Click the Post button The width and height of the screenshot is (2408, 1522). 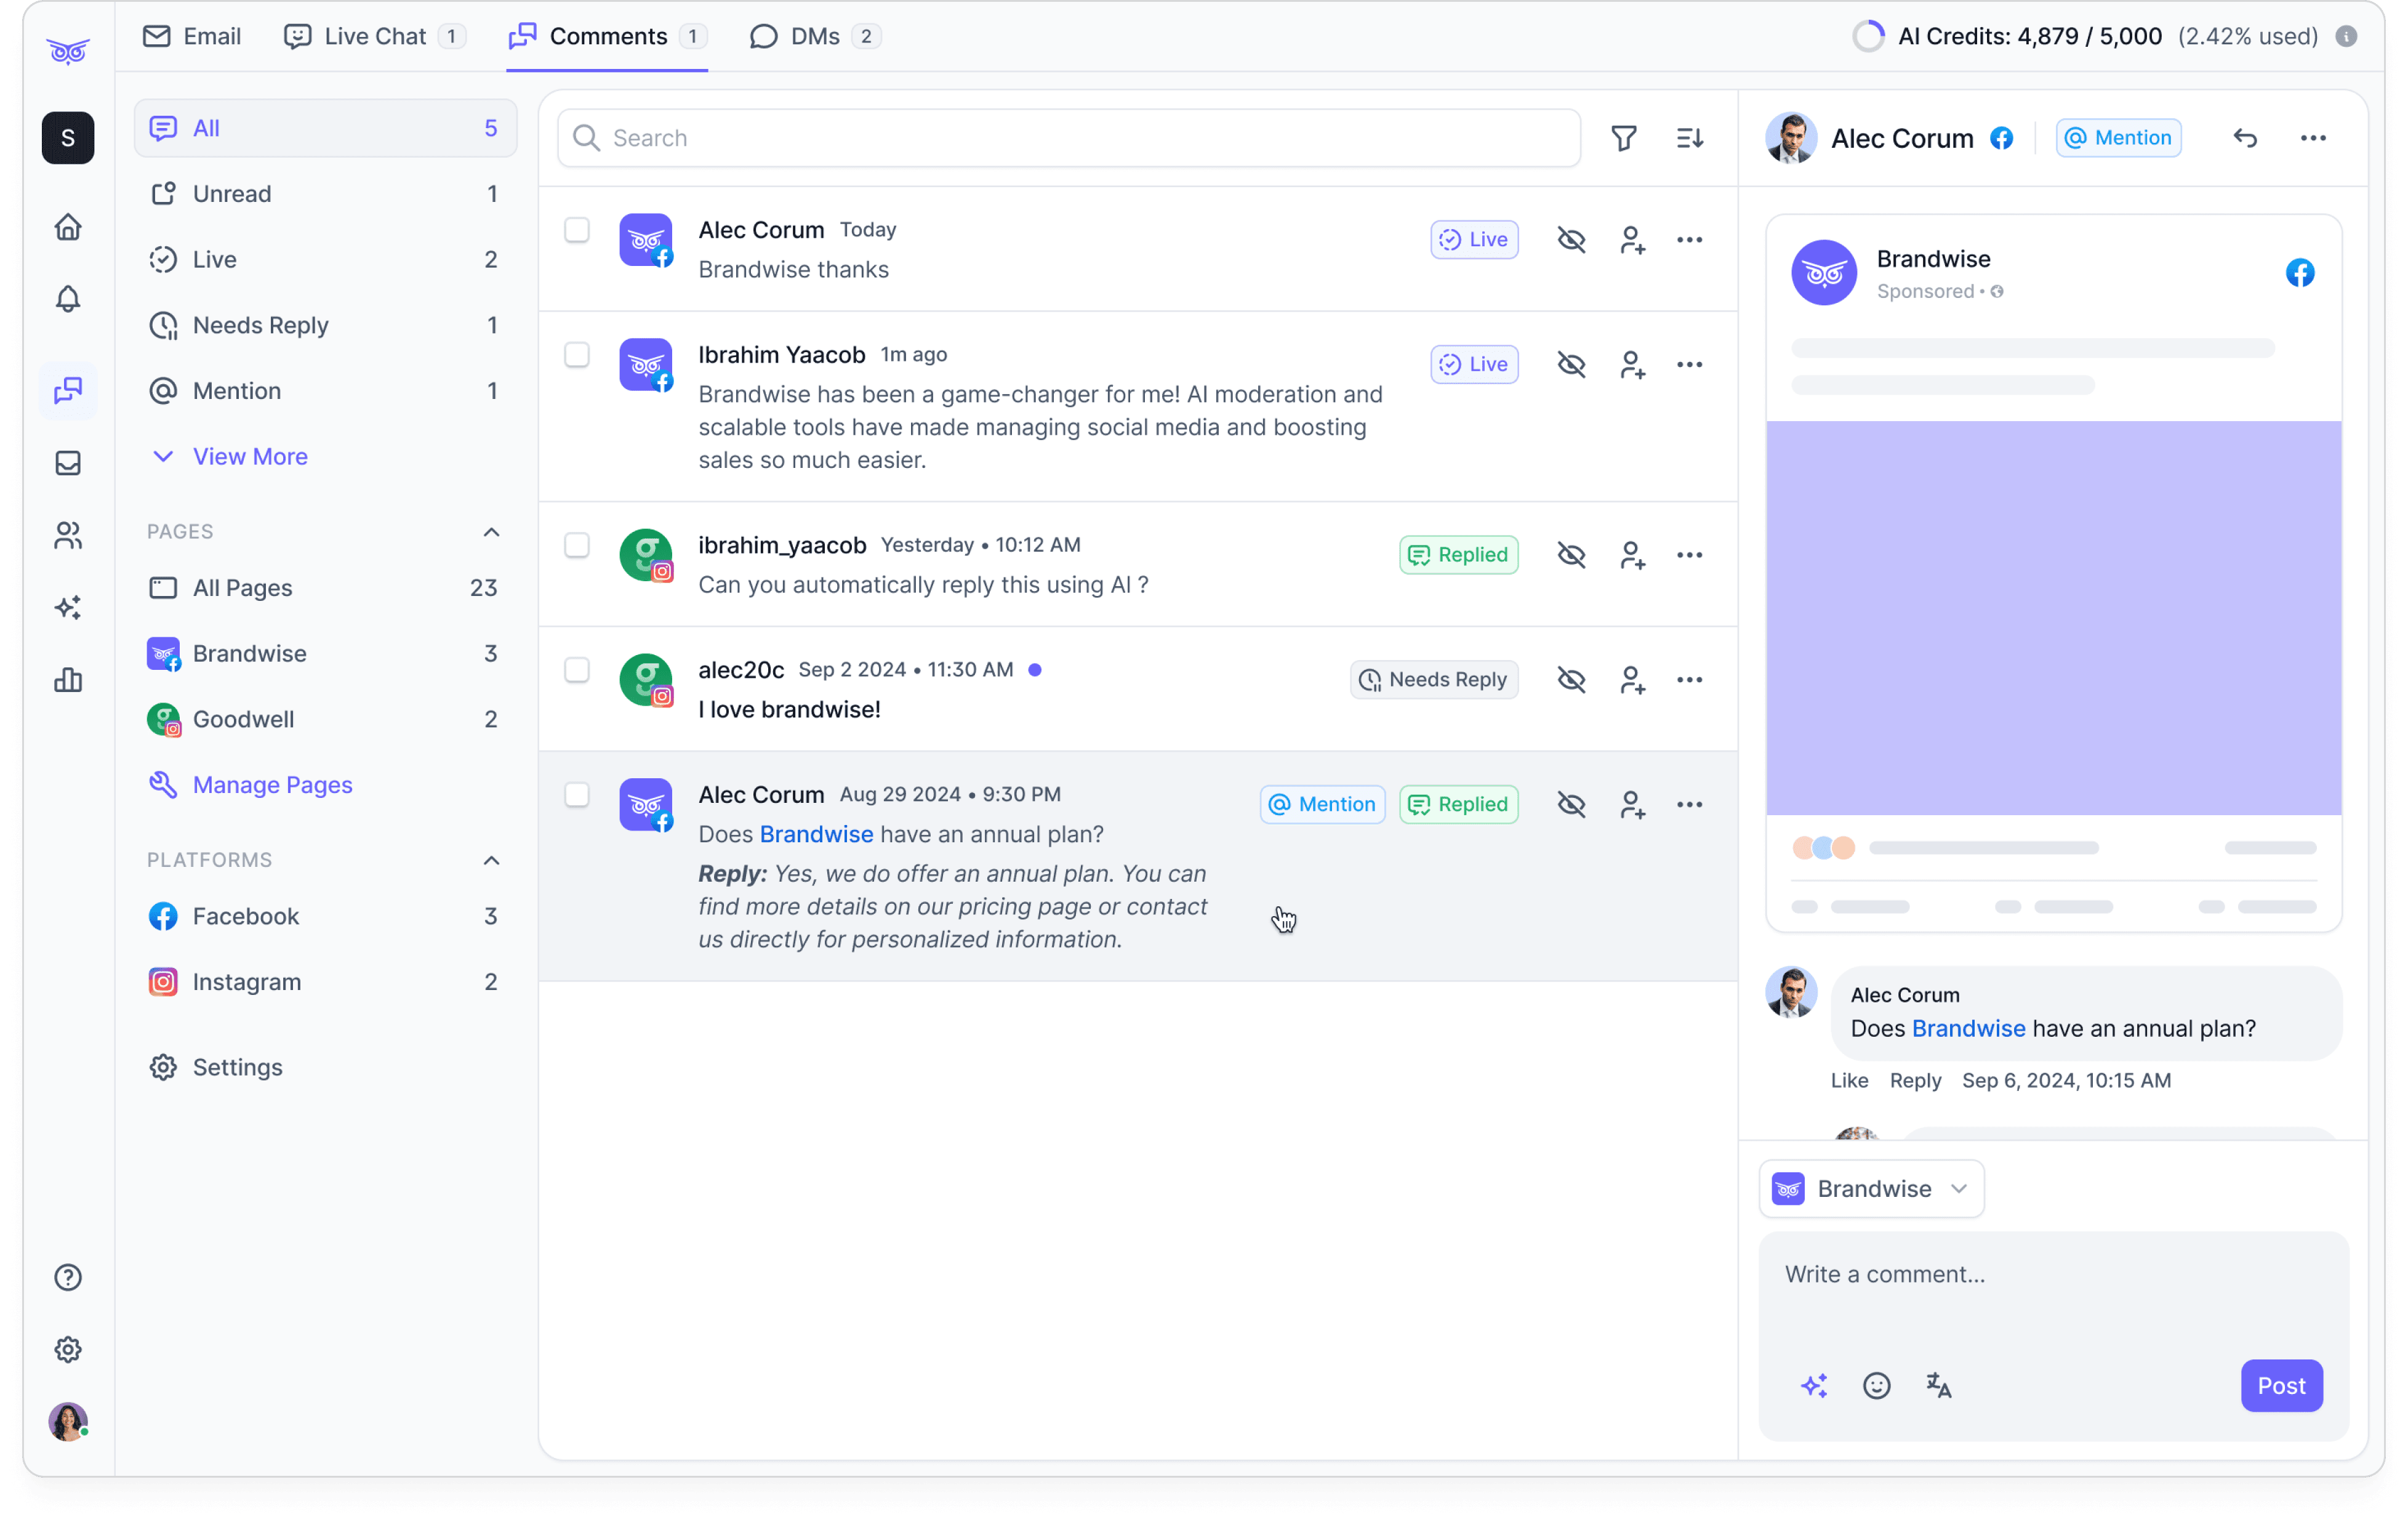[2280, 1385]
